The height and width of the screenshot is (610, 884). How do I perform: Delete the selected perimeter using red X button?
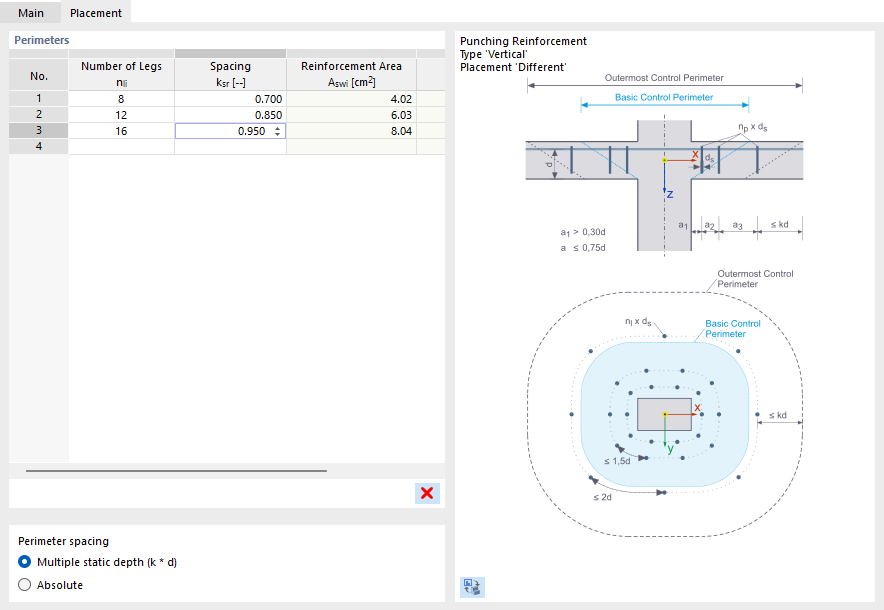(427, 493)
